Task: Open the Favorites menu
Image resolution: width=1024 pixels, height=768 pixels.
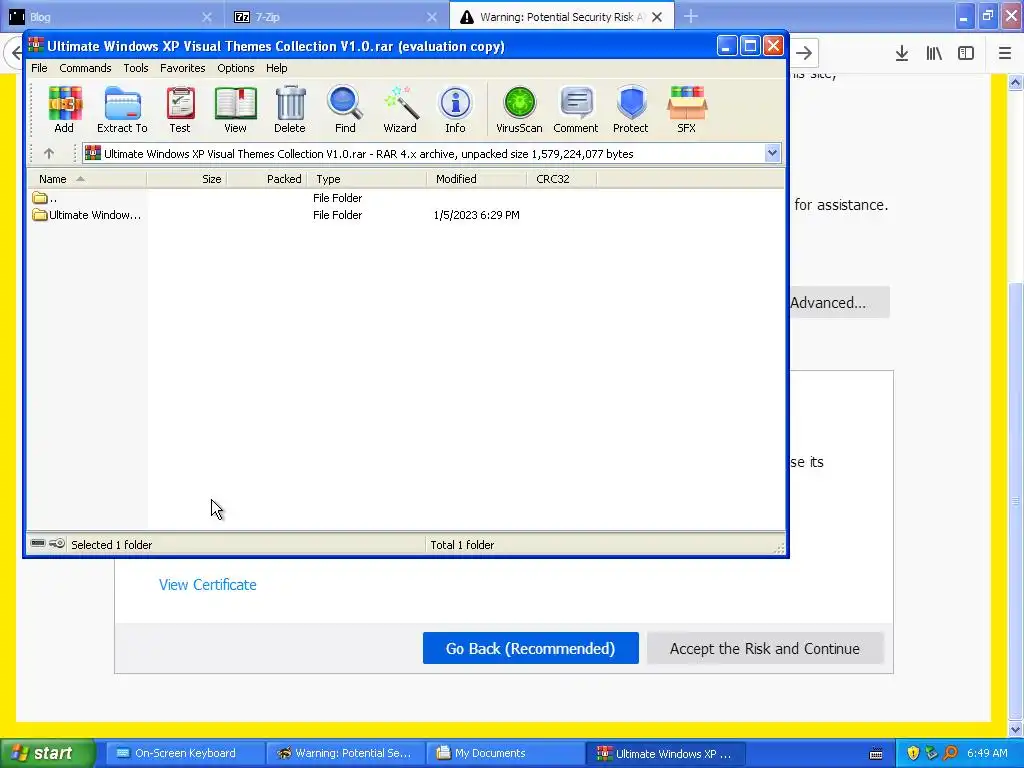Action: click(182, 68)
